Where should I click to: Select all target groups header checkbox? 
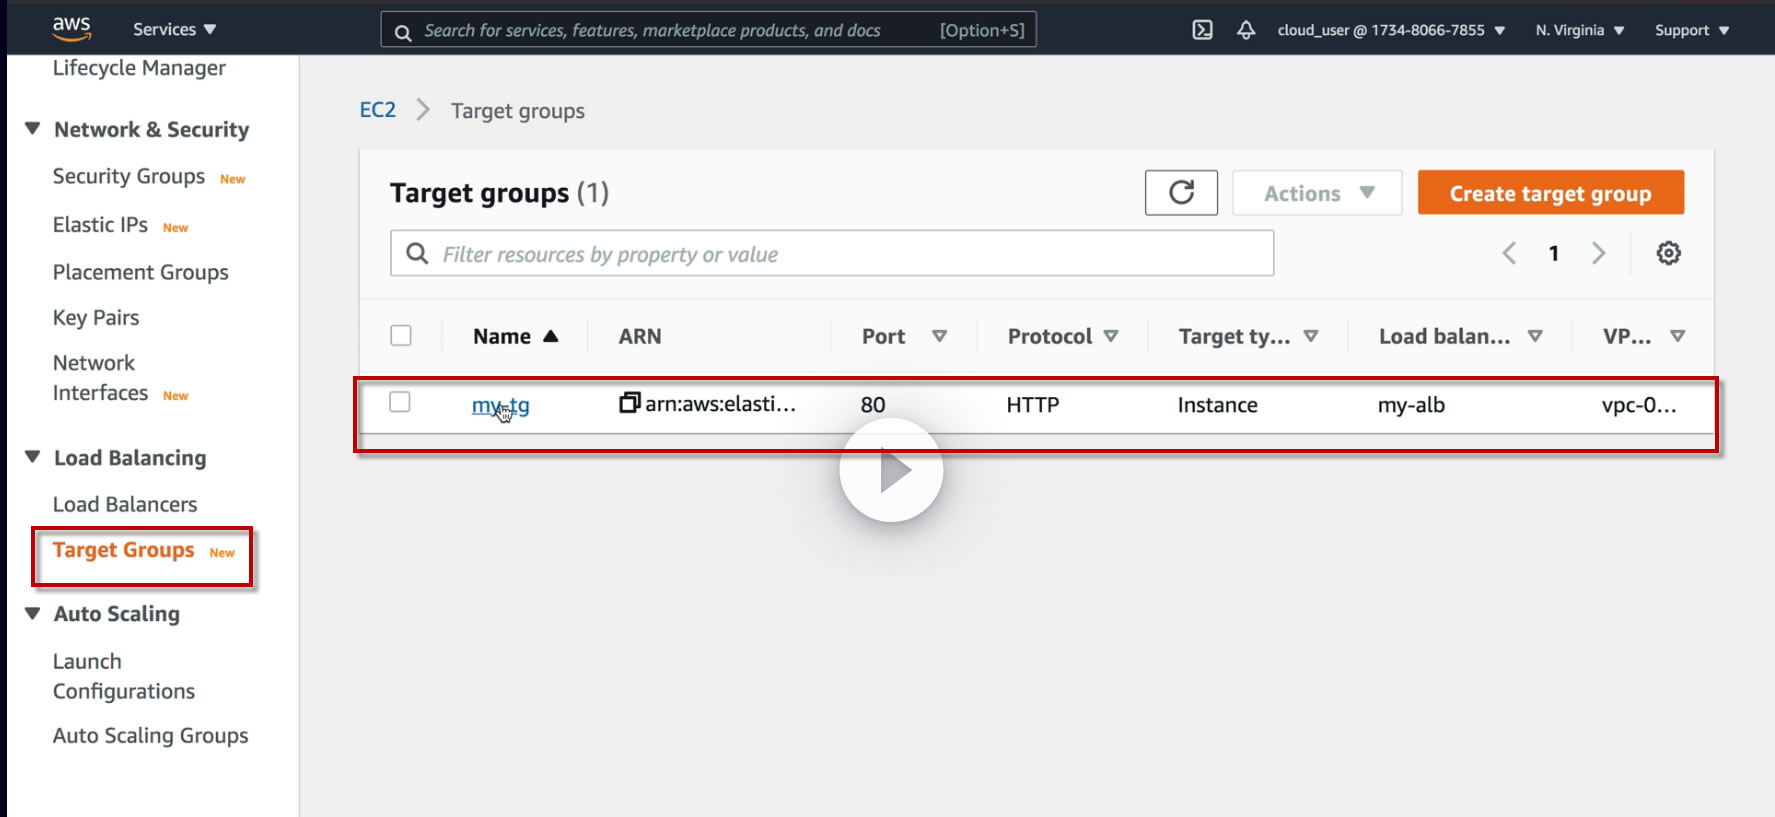(x=401, y=335)
